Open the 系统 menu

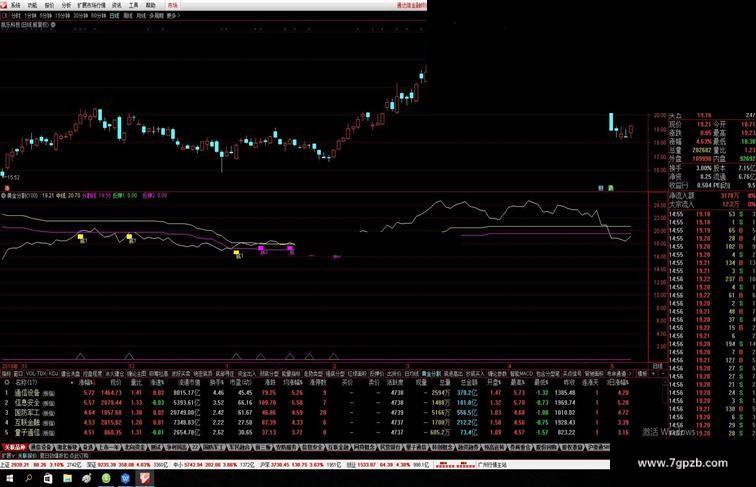(x=15, y=5)
